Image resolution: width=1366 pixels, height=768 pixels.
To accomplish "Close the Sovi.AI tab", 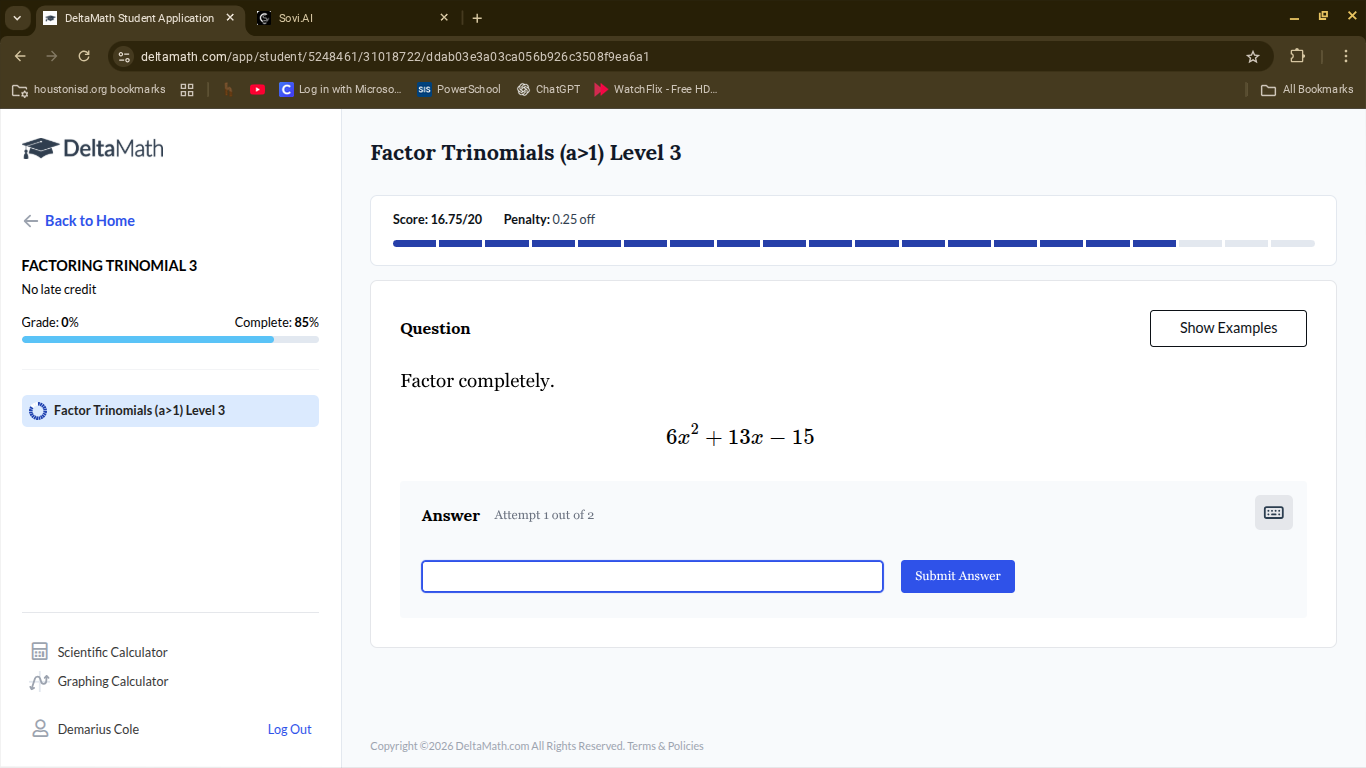I will [444, 18].
